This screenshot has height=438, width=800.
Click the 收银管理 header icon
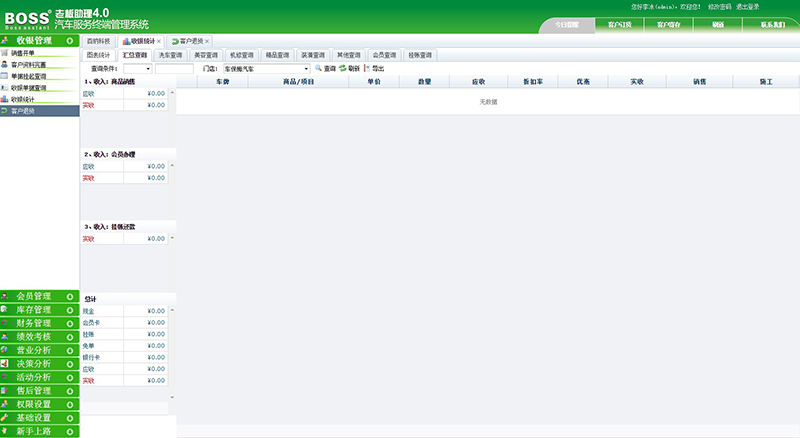coord(5,40)
